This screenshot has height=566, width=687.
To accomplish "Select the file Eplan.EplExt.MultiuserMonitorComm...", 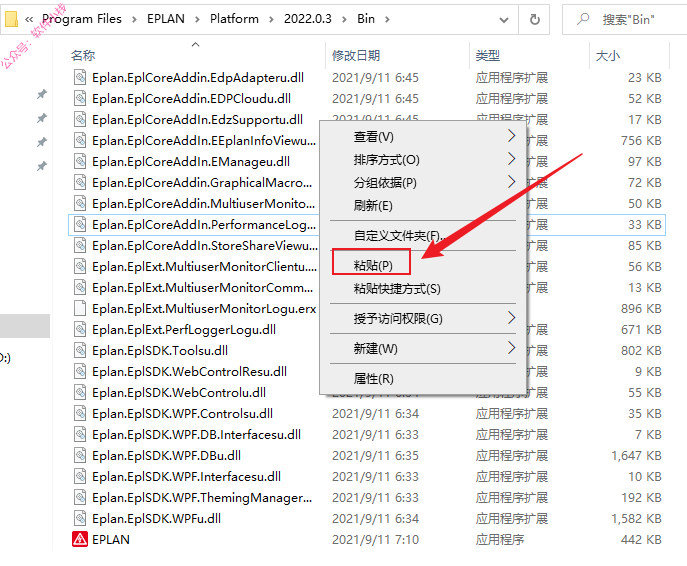I will (x=202, y=288).
